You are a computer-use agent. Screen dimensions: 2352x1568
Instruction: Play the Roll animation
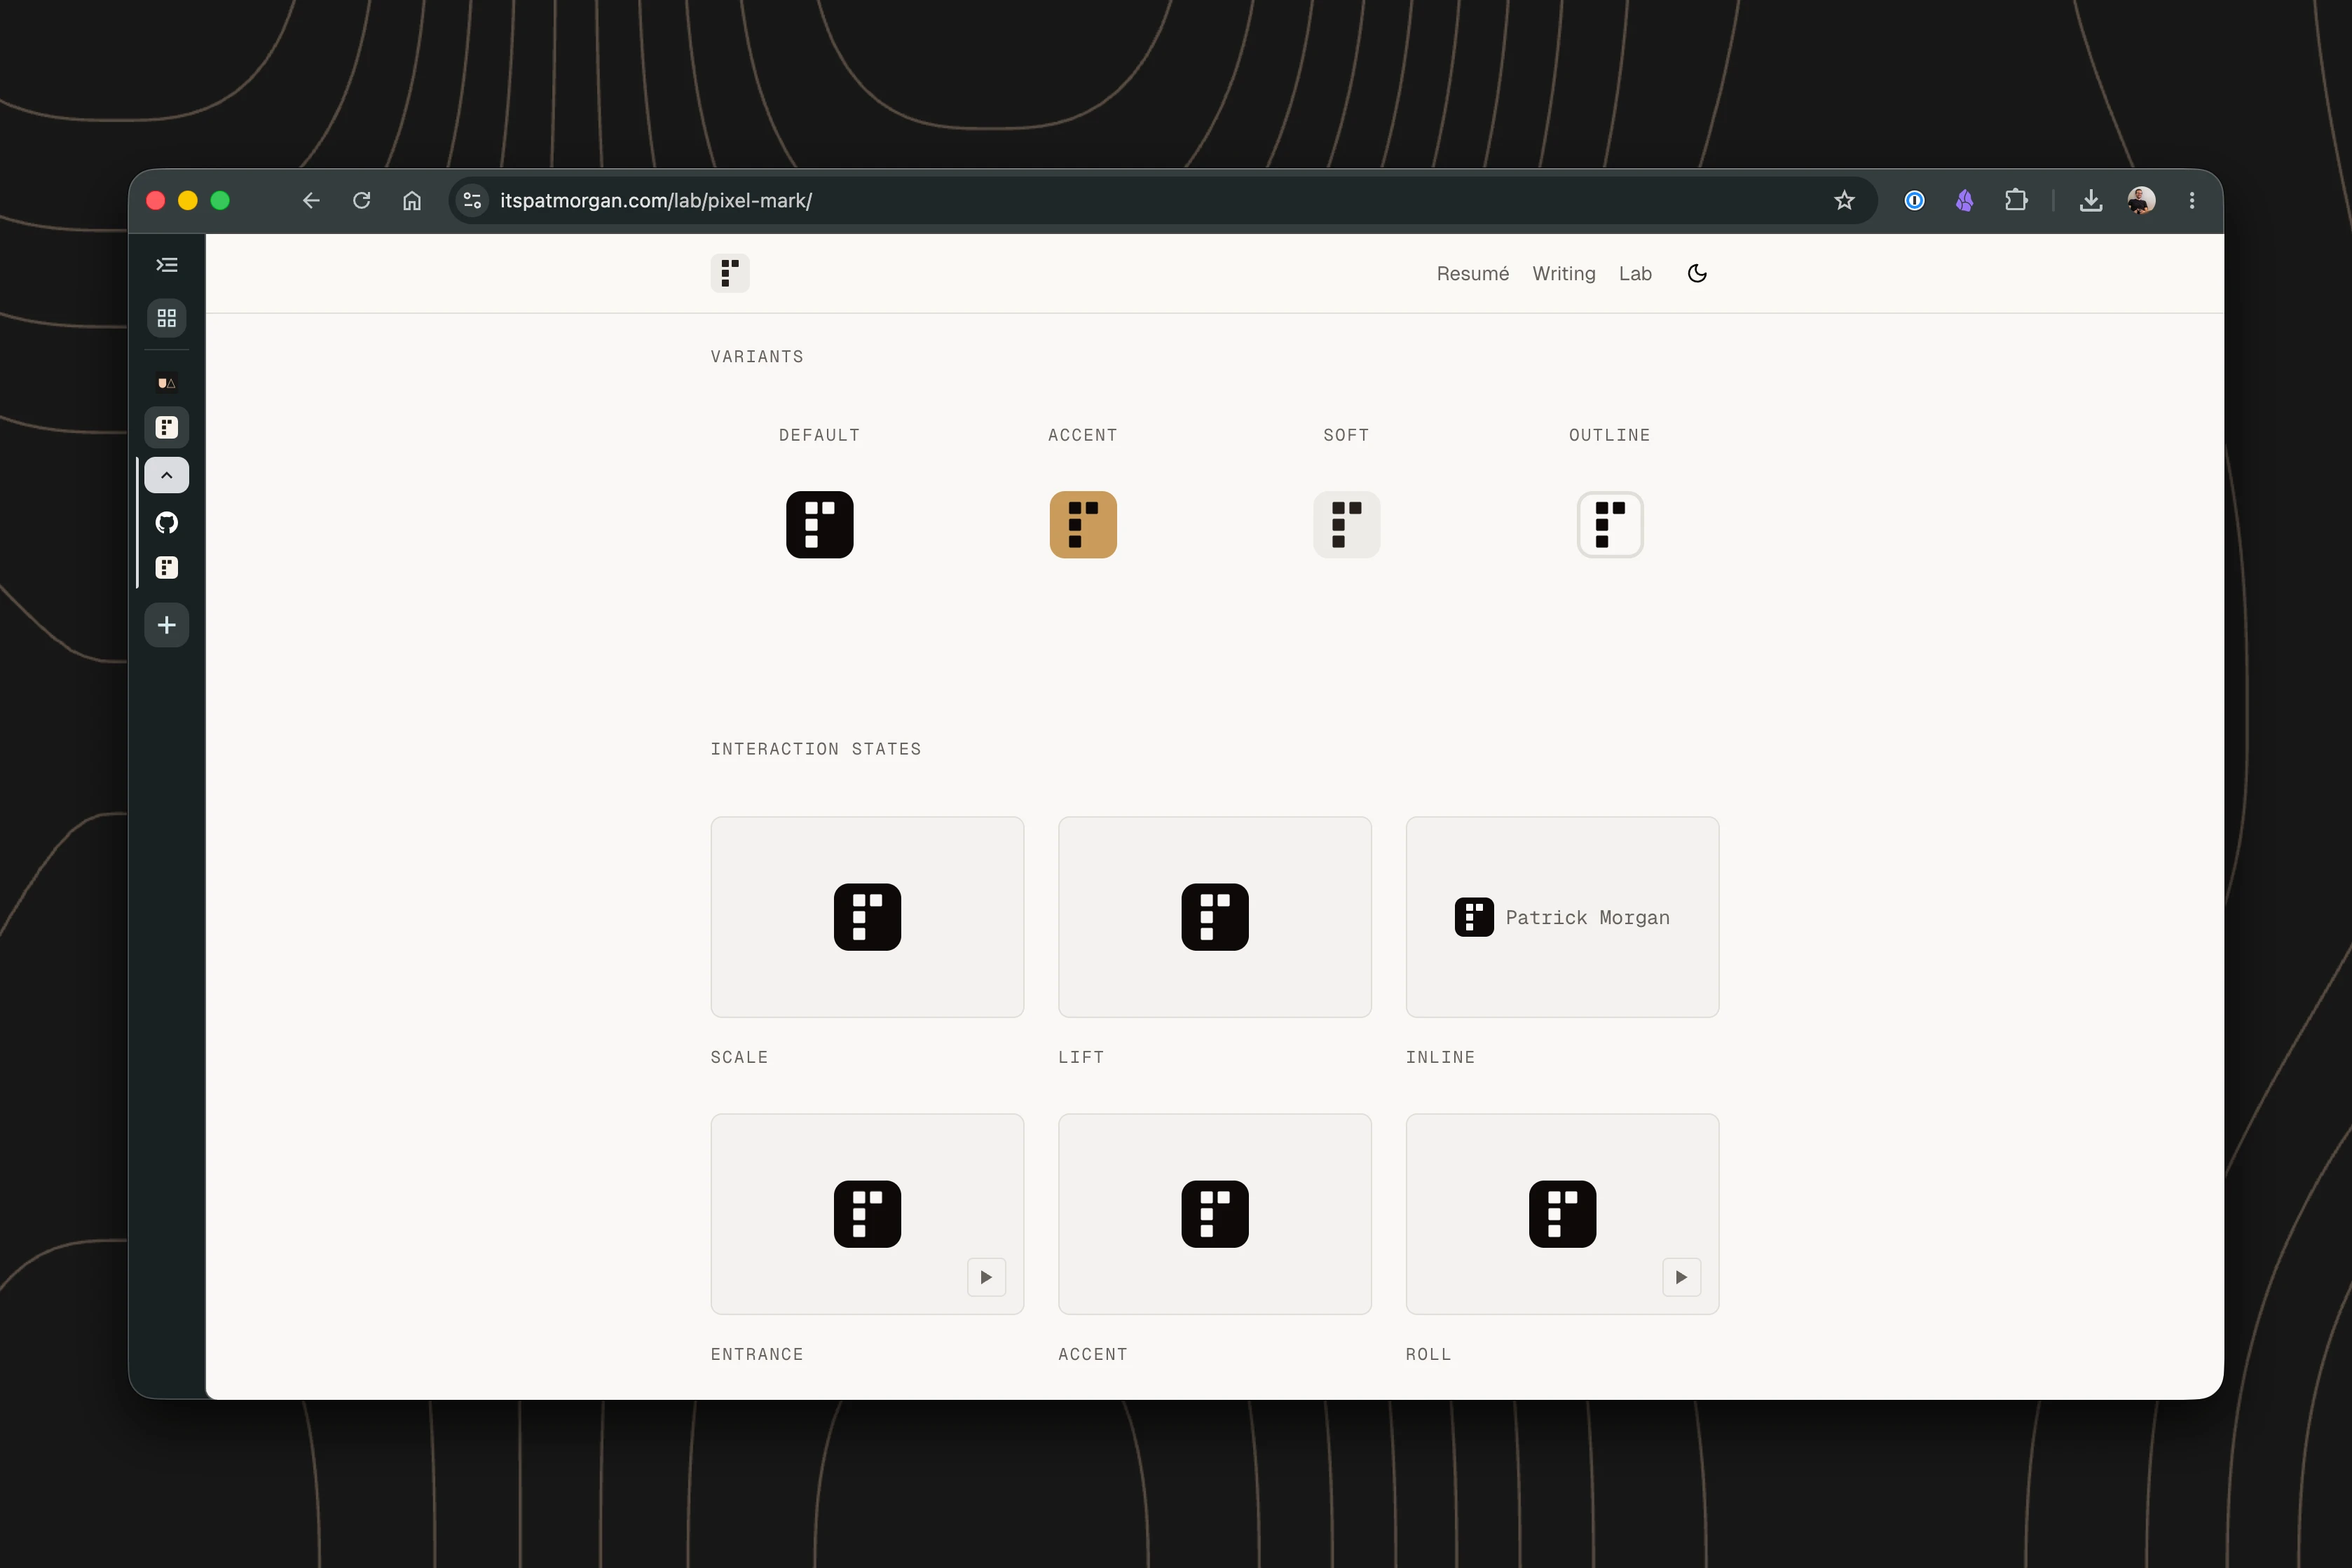pos(1681,1277)
